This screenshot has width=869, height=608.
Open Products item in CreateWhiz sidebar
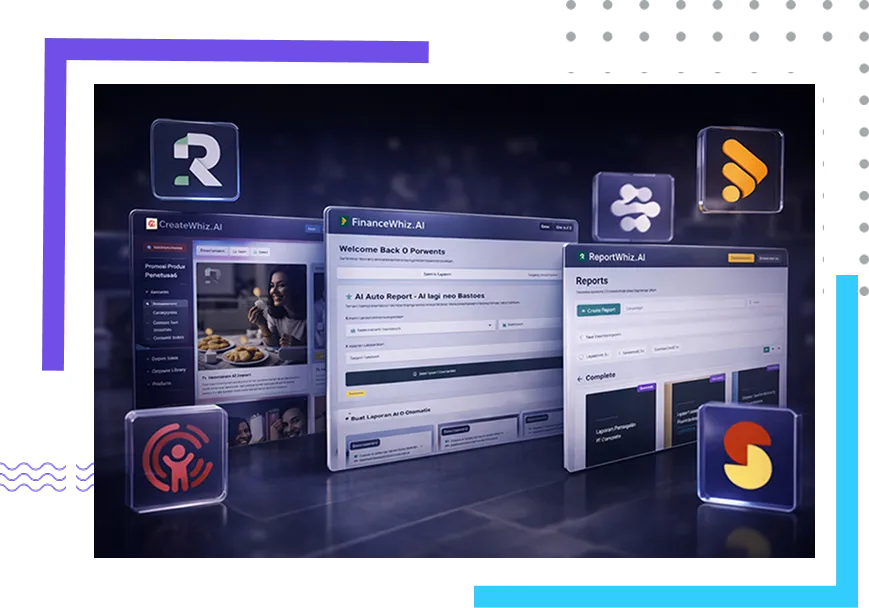pos(160,384)
